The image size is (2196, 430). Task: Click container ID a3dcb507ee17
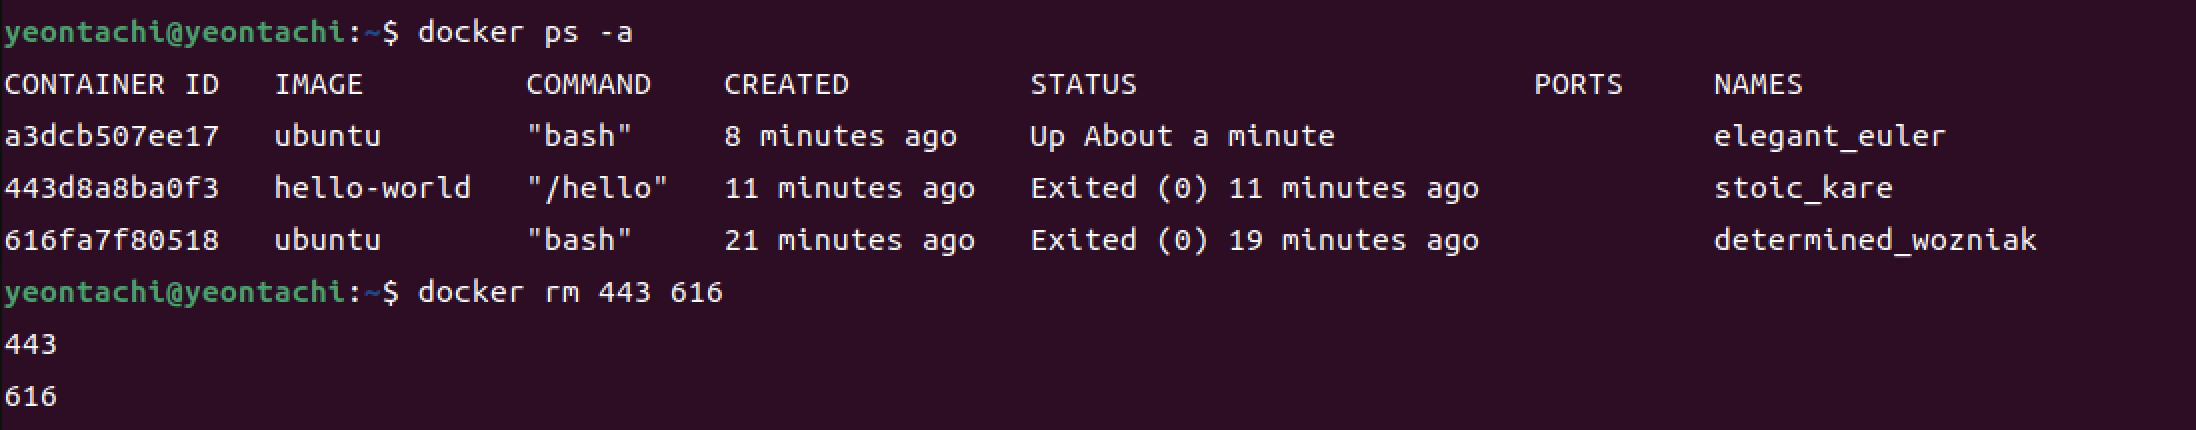112,136
